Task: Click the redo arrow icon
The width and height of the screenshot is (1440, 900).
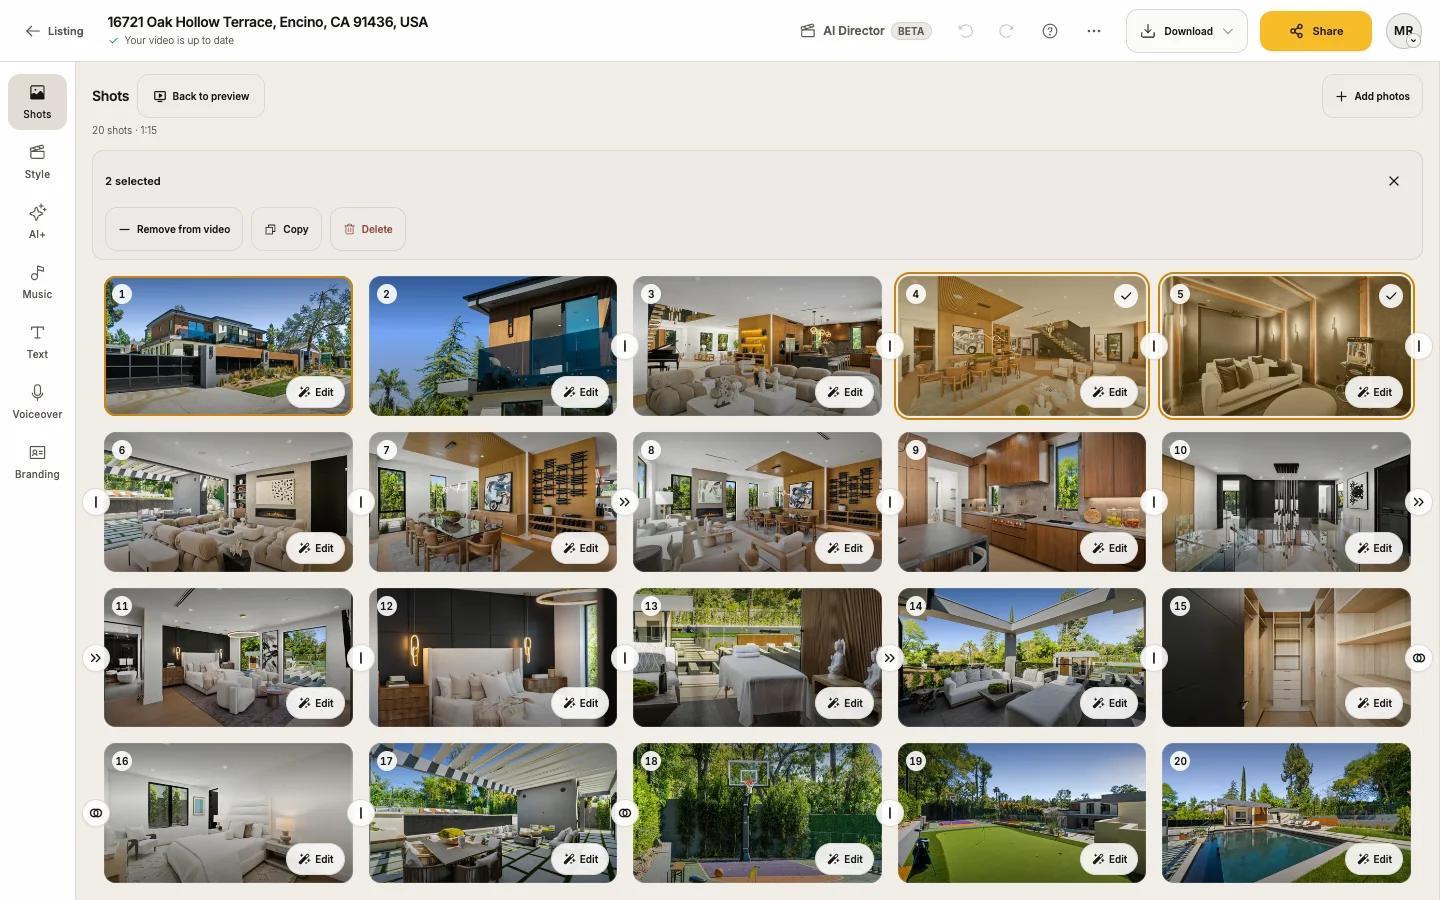Action: click(x=1006, y=31)
